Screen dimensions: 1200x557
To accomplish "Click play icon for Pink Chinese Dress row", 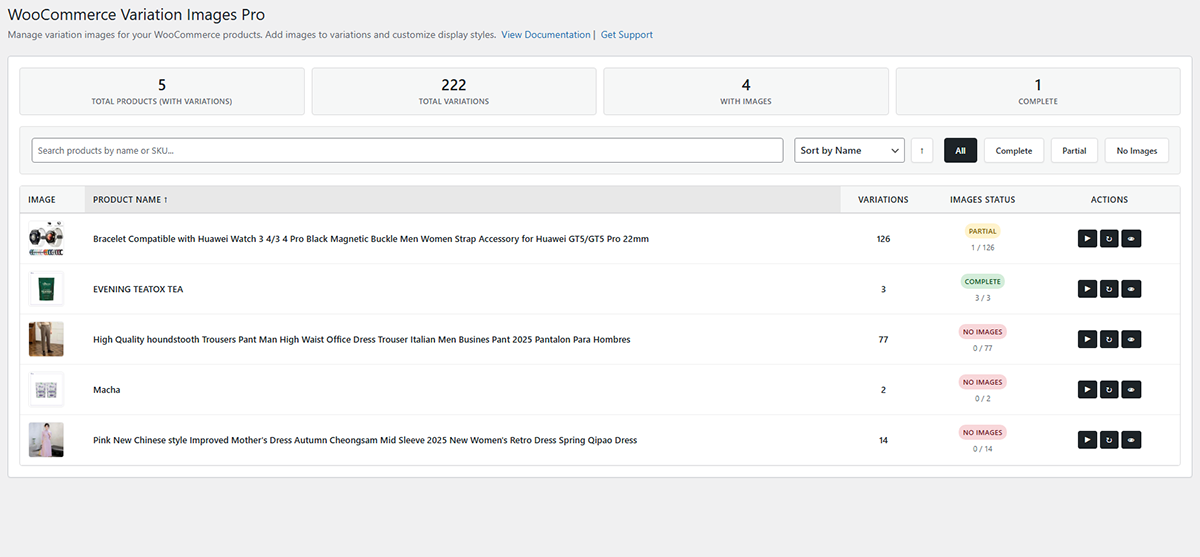I will pyautogui.click(x=1087, y=440).
